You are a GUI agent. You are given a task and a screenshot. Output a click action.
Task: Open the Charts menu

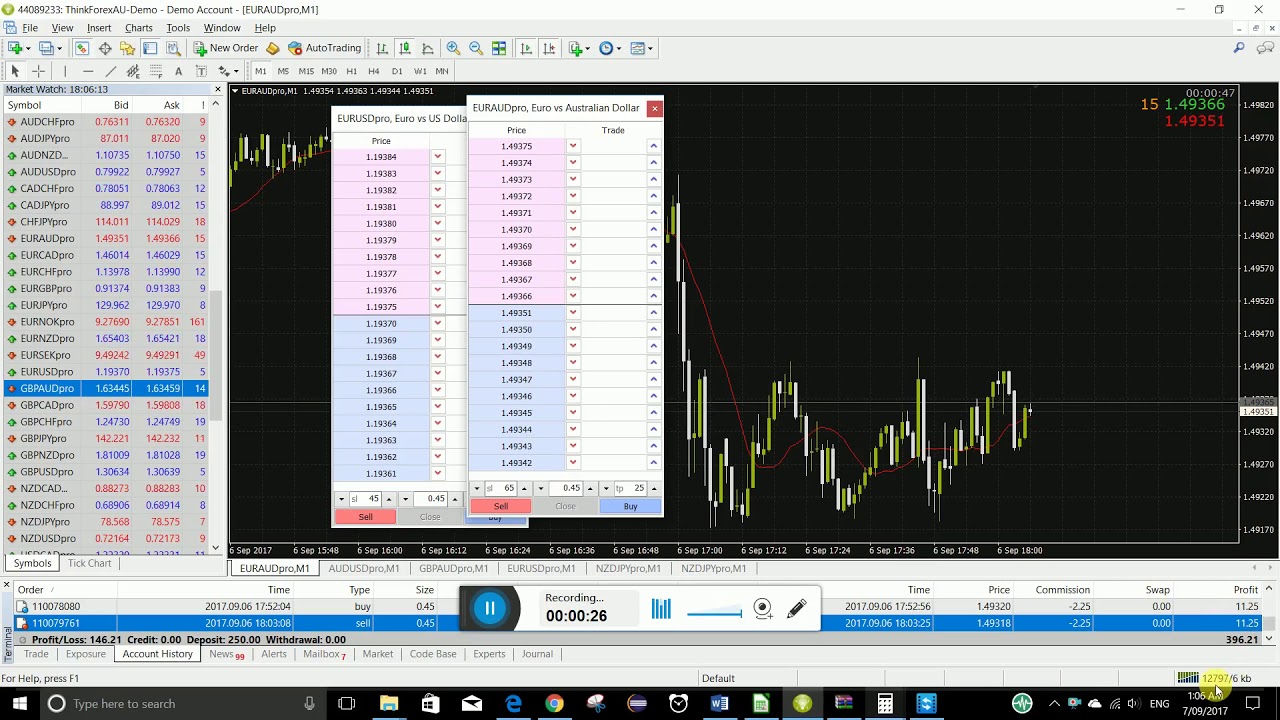(x=139, y=28)
